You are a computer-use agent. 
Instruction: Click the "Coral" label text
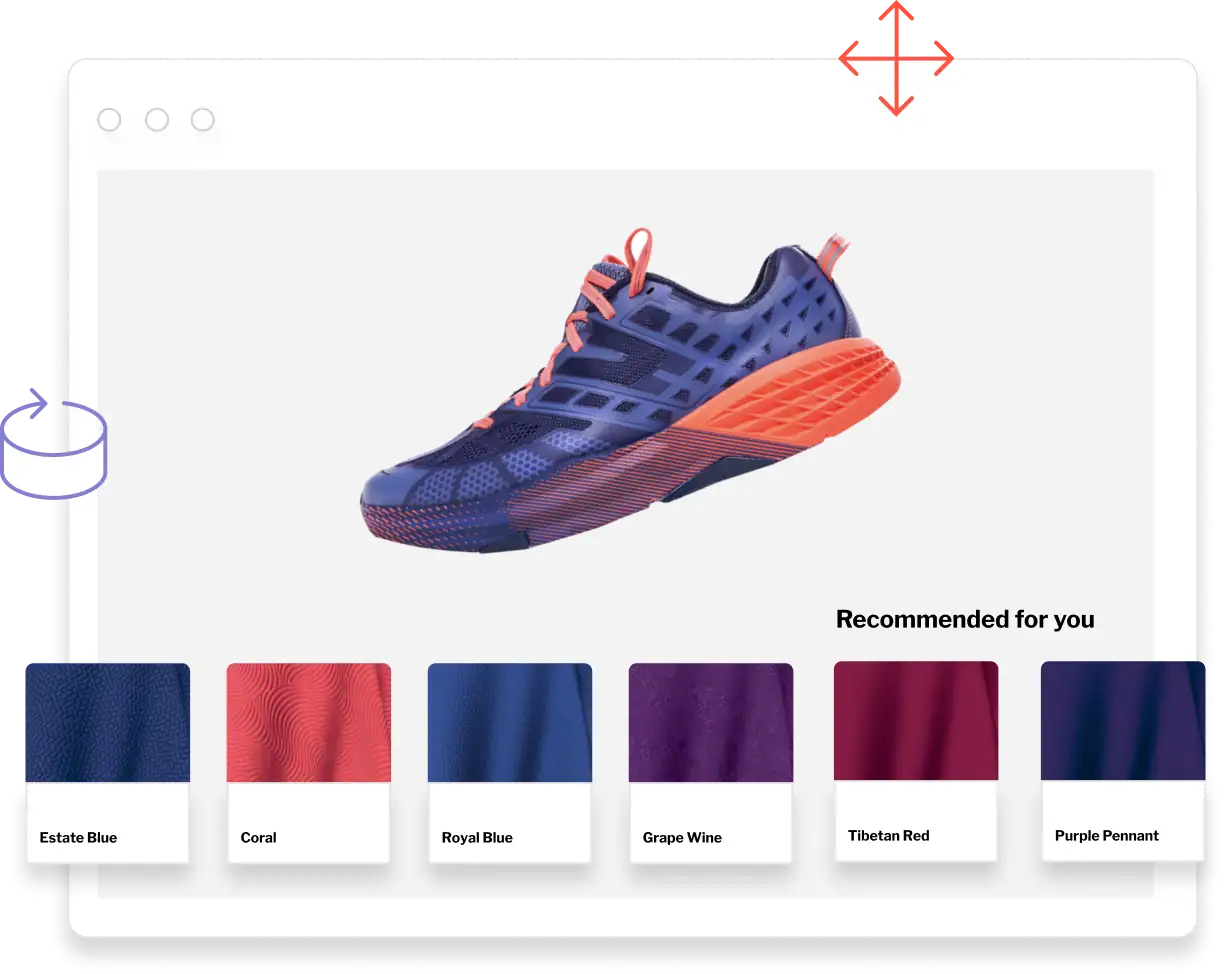coord(259,838)
